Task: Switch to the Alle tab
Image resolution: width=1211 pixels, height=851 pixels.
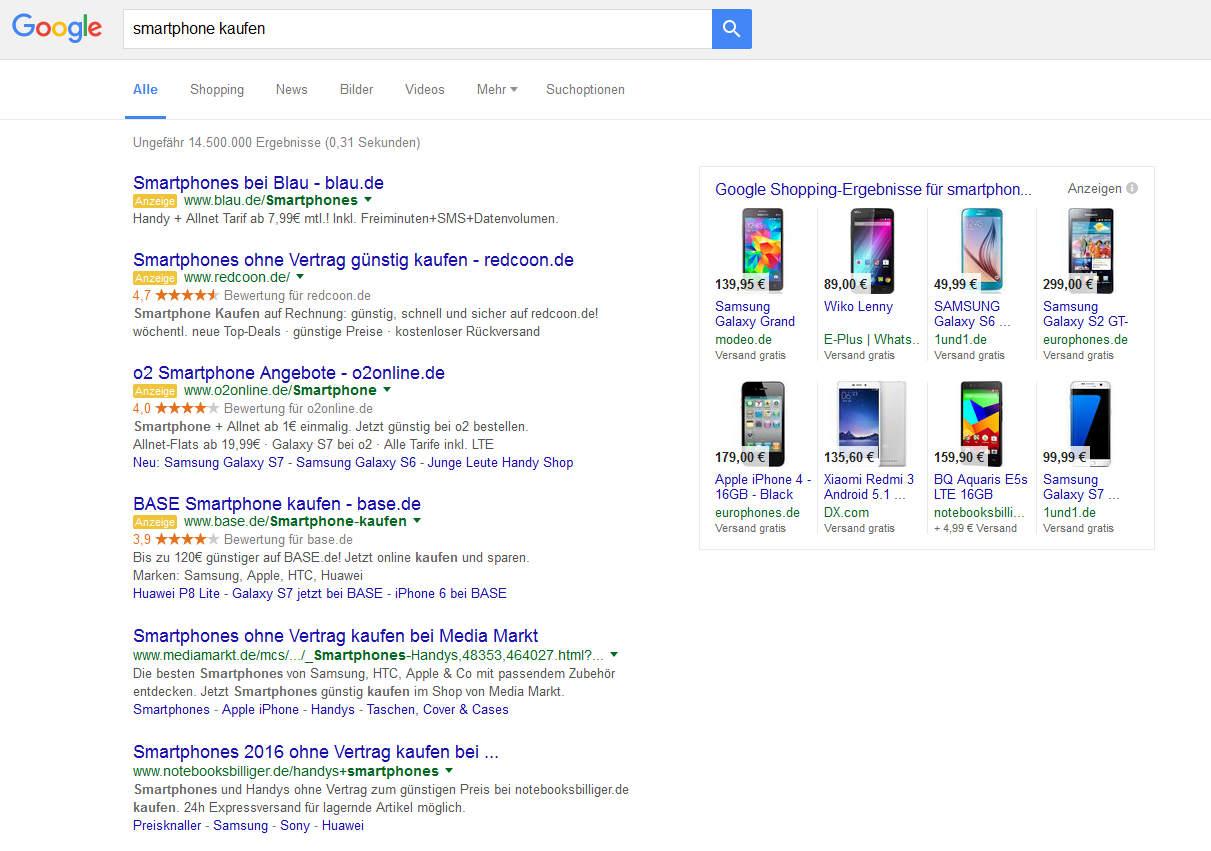Action: pyautogui.click(x=145, y=89)
